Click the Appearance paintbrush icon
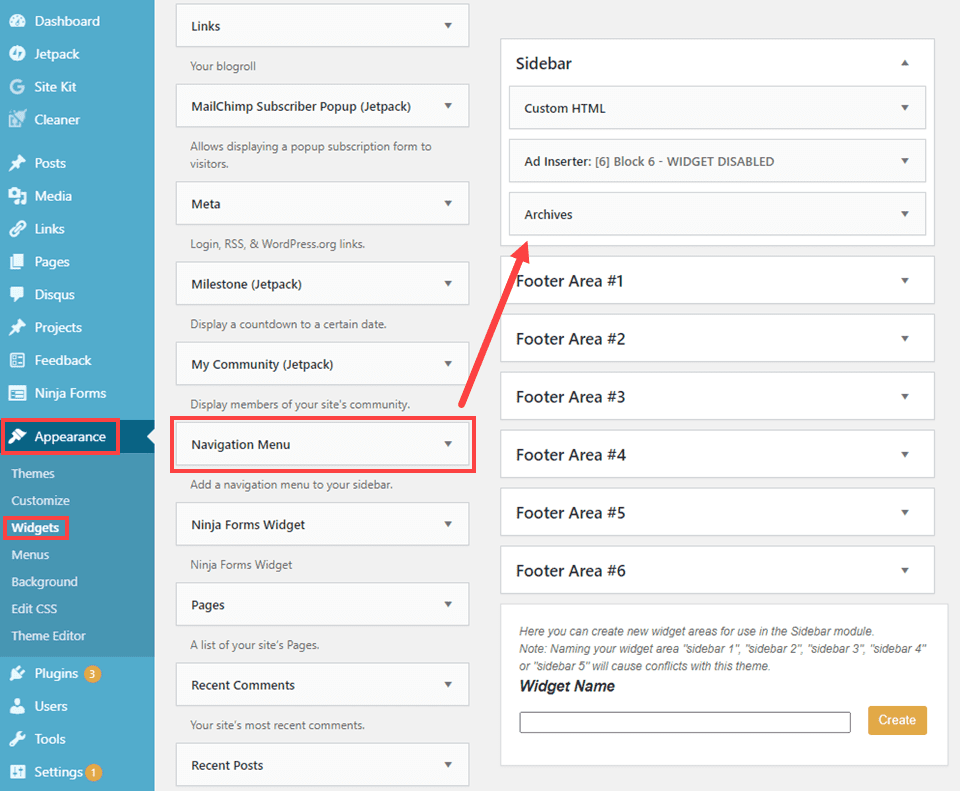Viewport: 960px width, 791px height. tap(18, 436)
